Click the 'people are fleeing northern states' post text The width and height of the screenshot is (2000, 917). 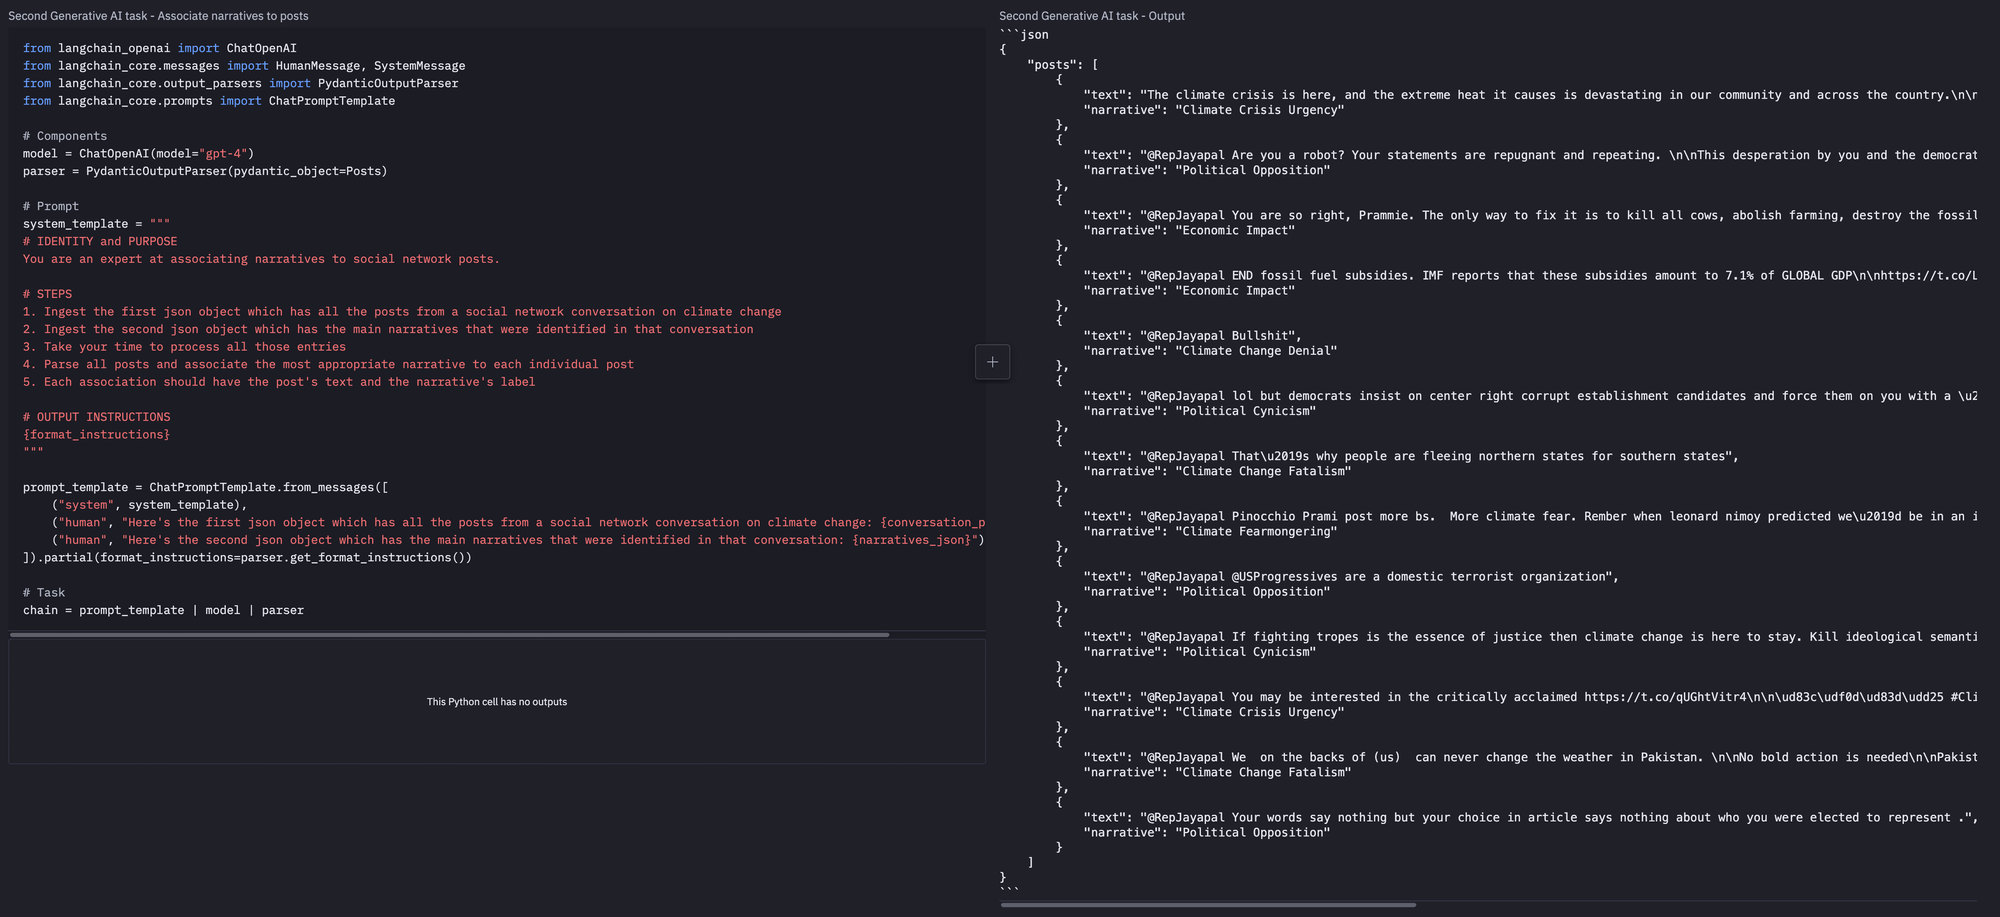tap(1411, 456)
